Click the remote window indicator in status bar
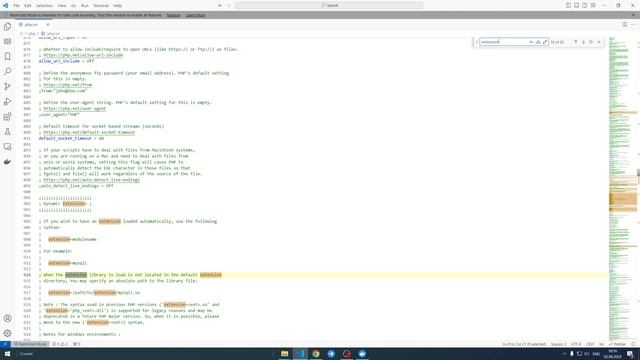640x360 pixels. (4, 344)
